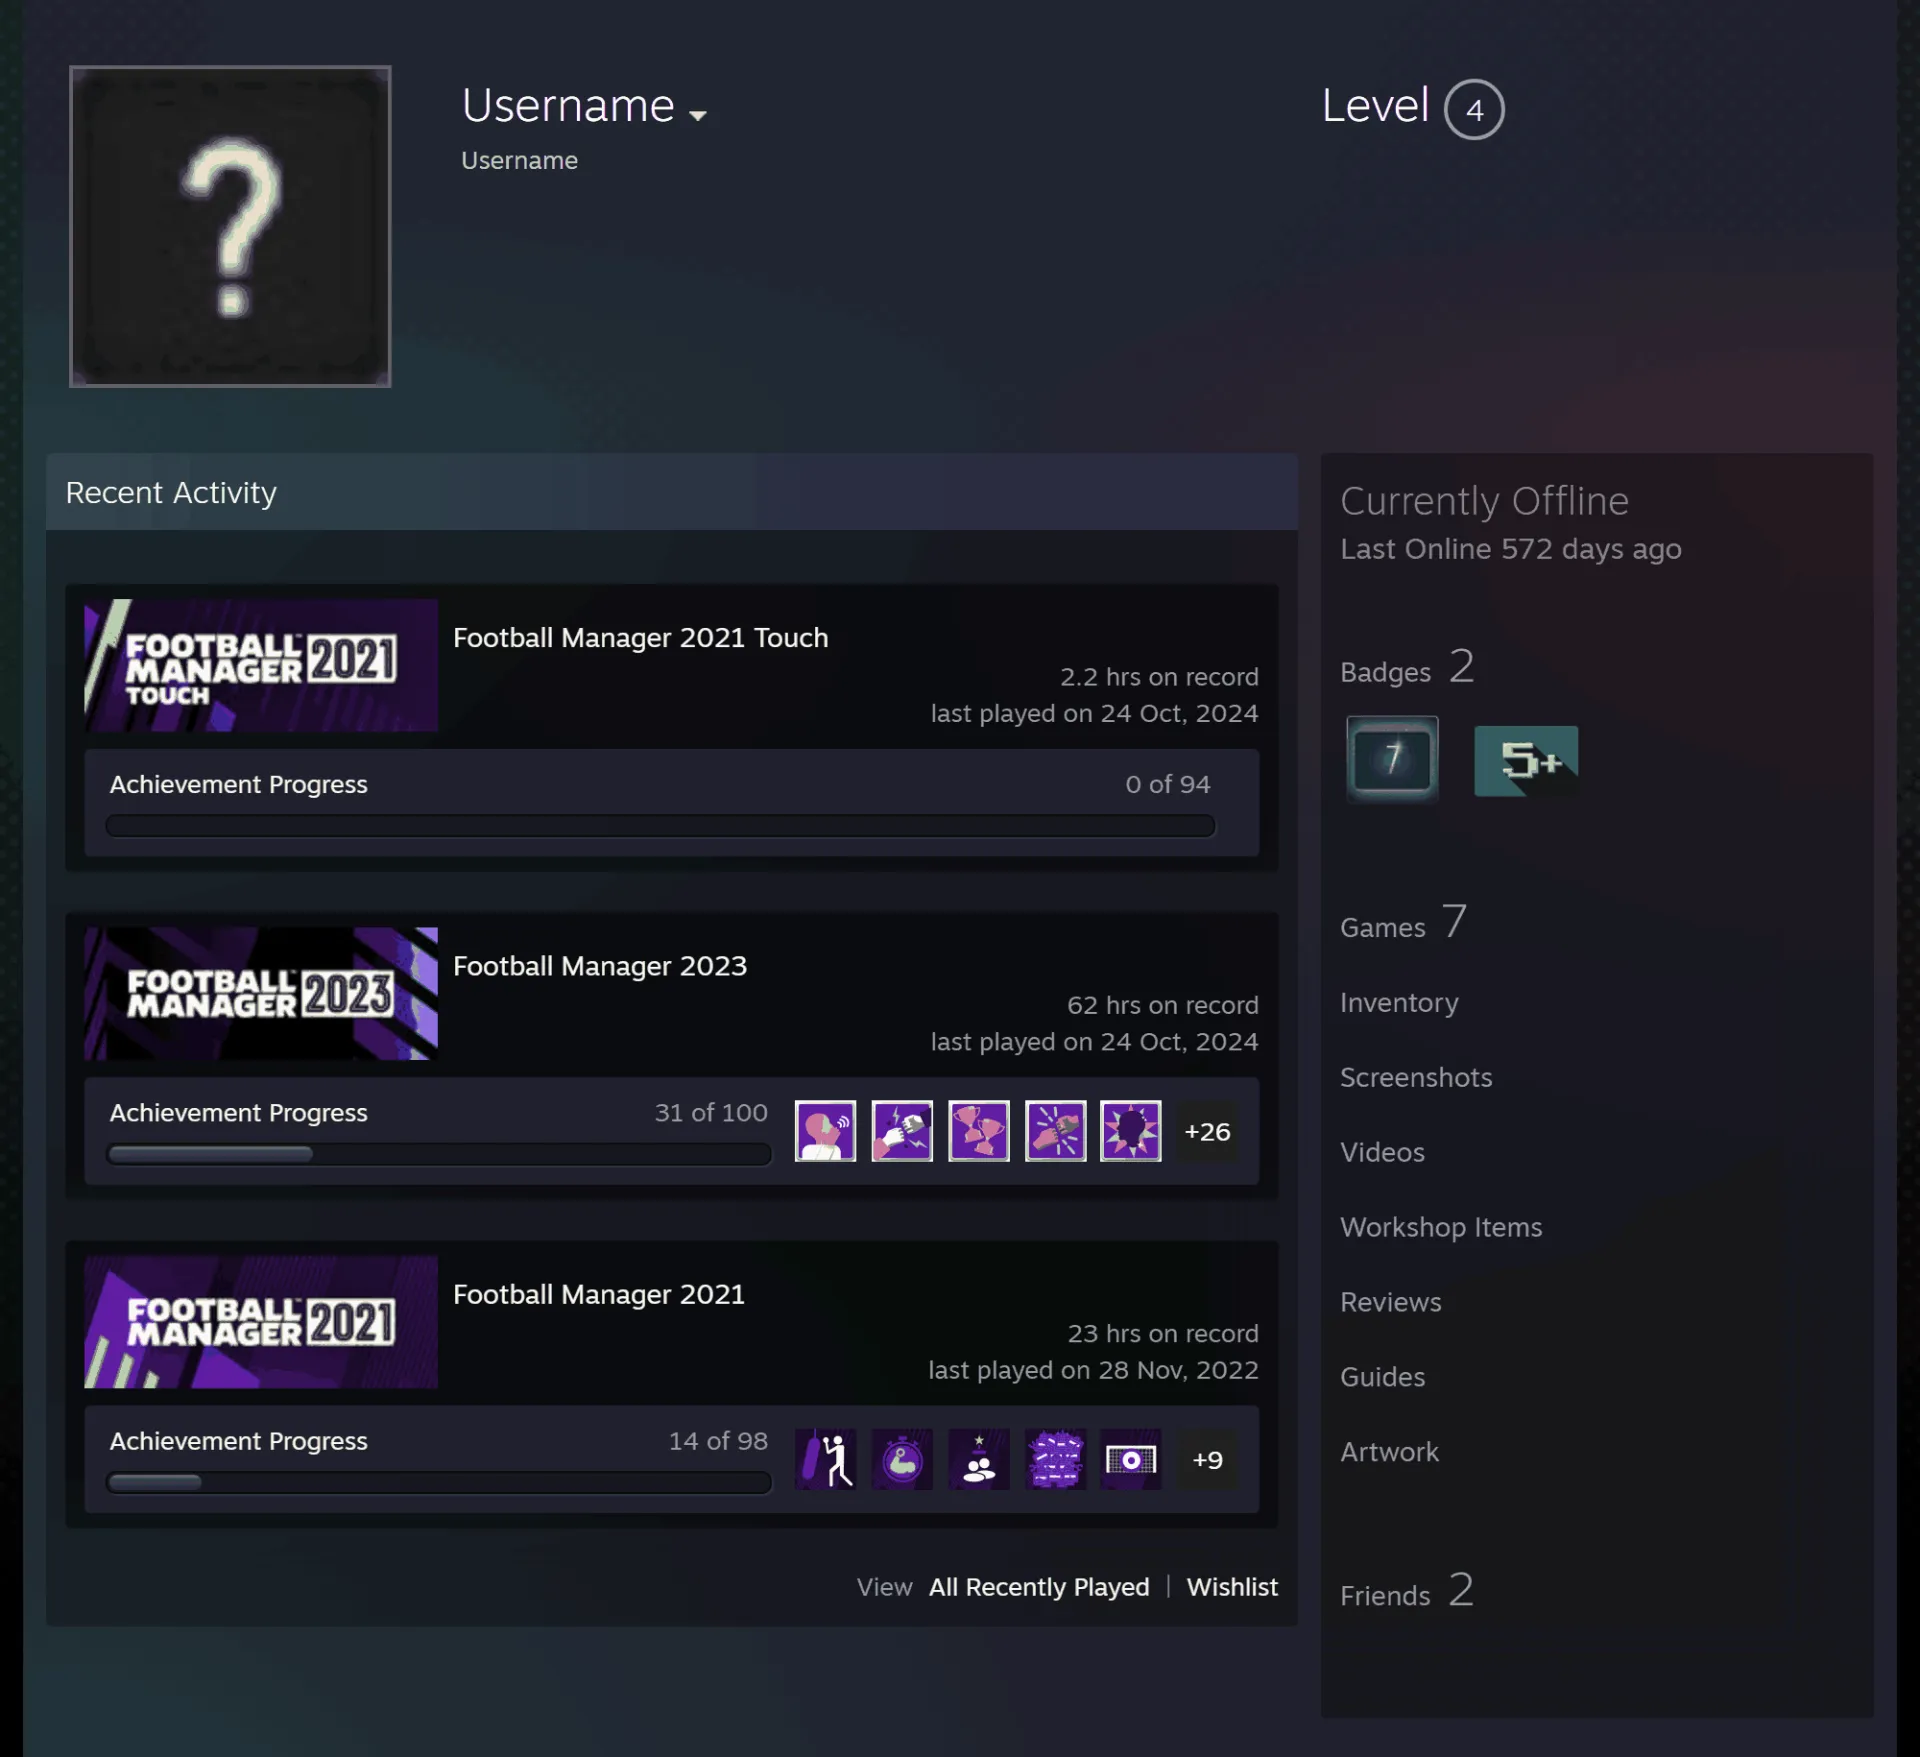Click Football Manager 2021 people star achievement
The width and height of the screenshot is (1920, 1757).
point(979,1460)
